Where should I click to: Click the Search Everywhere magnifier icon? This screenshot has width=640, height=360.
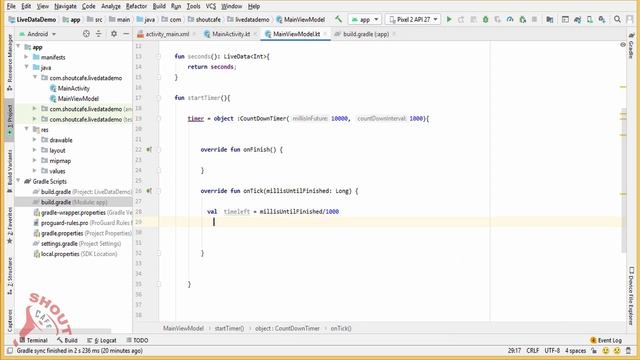pyautogui.click(x=617, y=19)
